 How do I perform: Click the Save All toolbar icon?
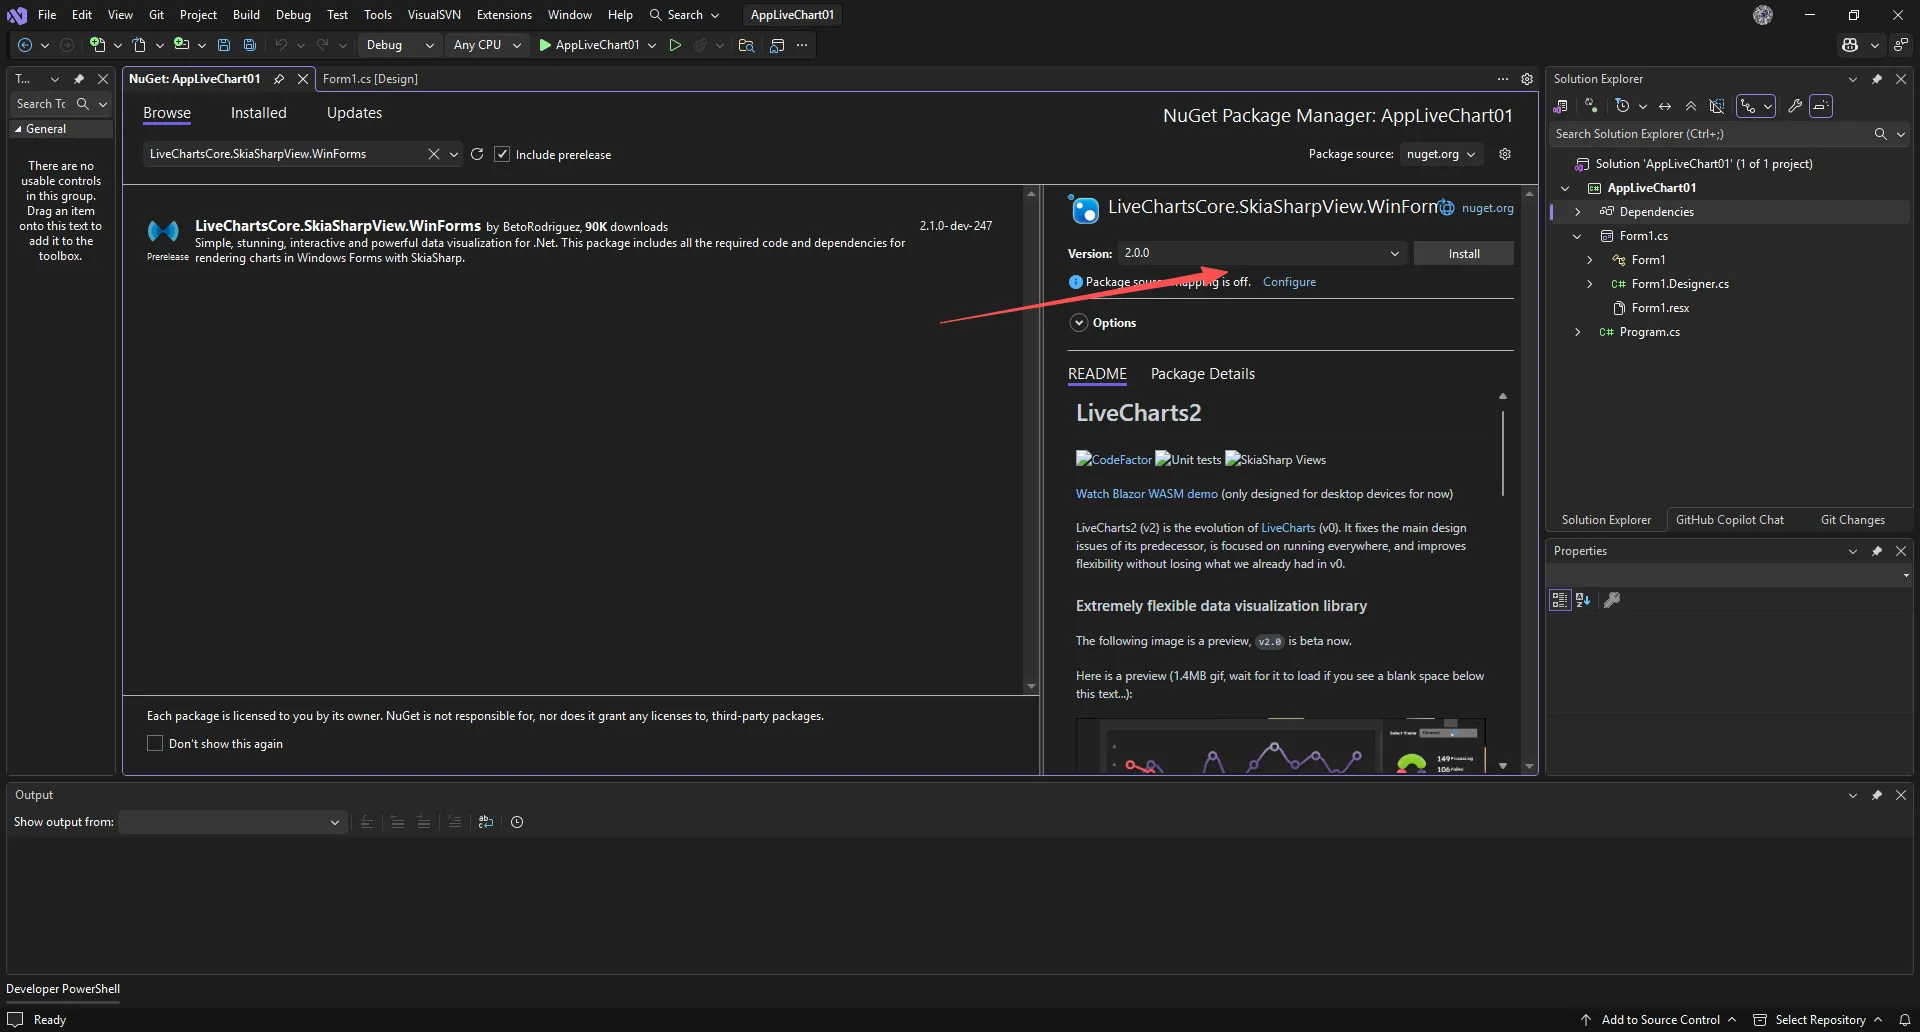click(x=250, y=45)
